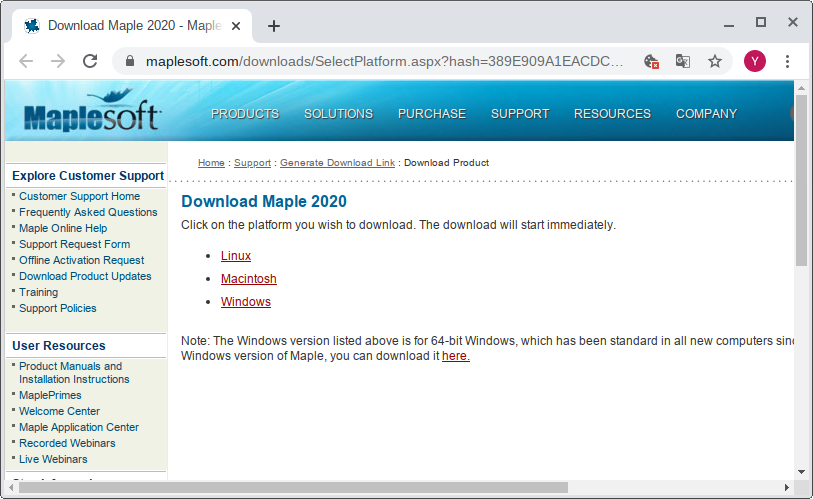The width and height of the screenshot is (813, 499).
Task: Open Download Product Updates
Action: point(85,276)
